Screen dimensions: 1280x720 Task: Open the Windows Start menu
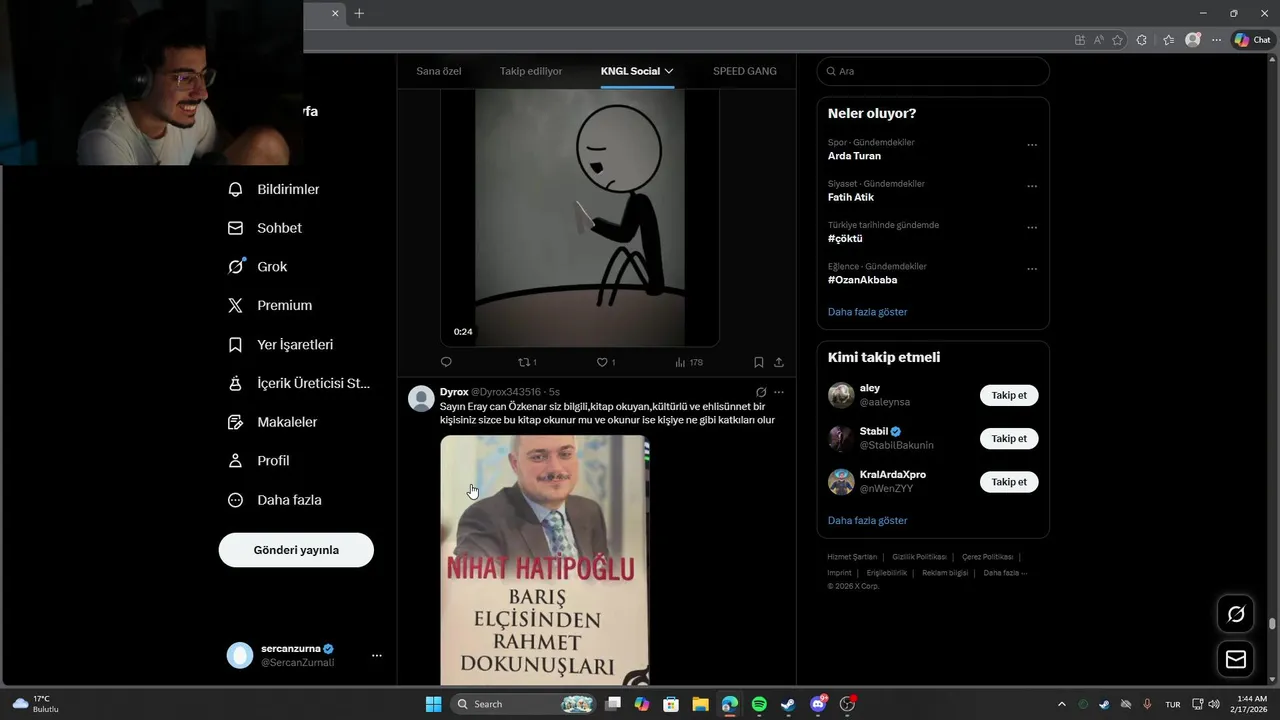(433, 704)
